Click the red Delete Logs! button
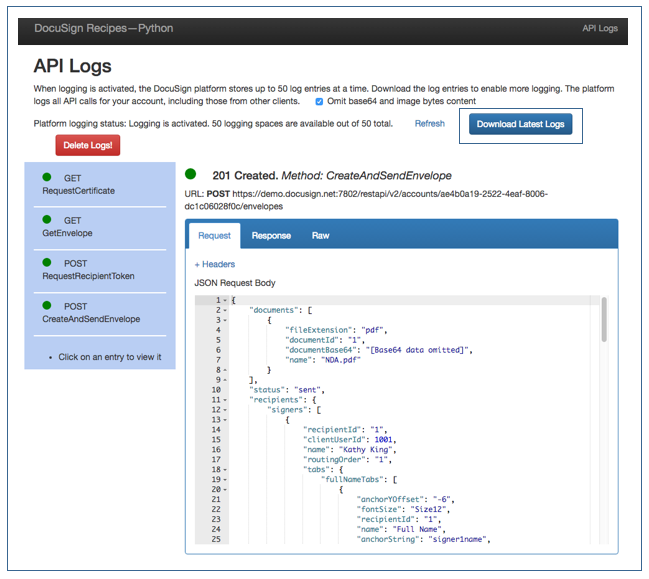Viewport: 649px width, 579px height. click(x=88, y=145)
